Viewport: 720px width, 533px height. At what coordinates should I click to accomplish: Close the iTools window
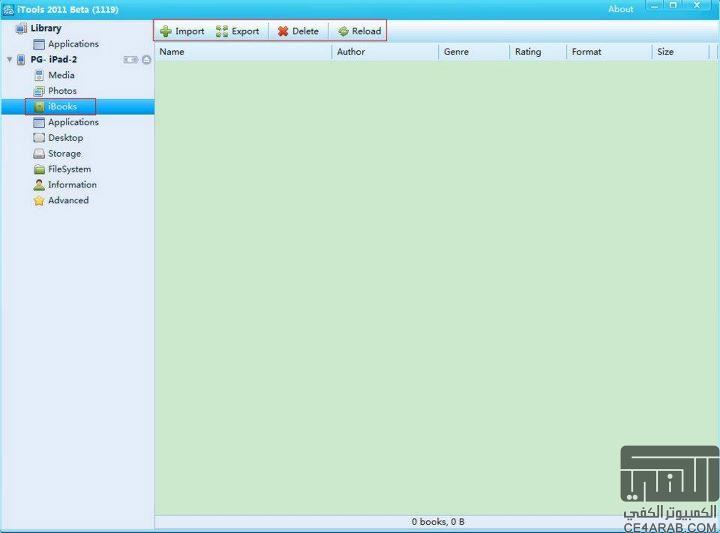point(697,6)
